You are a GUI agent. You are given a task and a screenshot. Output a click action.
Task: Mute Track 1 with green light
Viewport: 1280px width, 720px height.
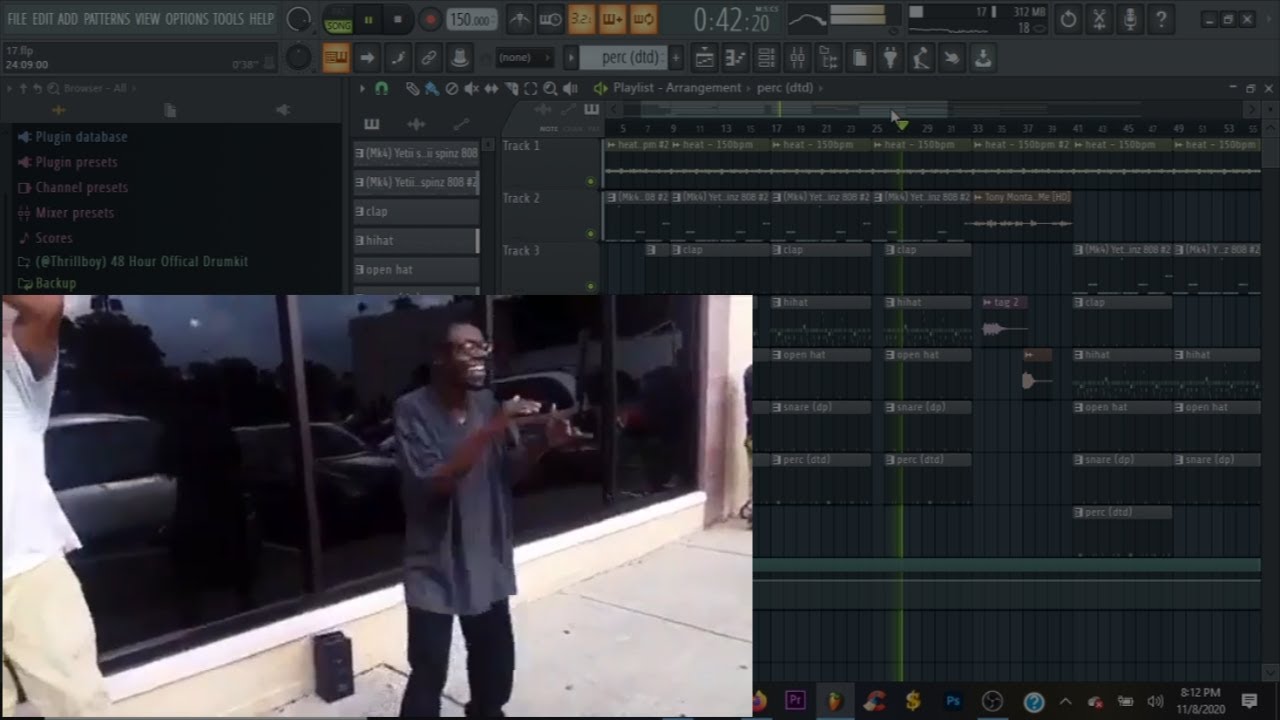[590, 181]
